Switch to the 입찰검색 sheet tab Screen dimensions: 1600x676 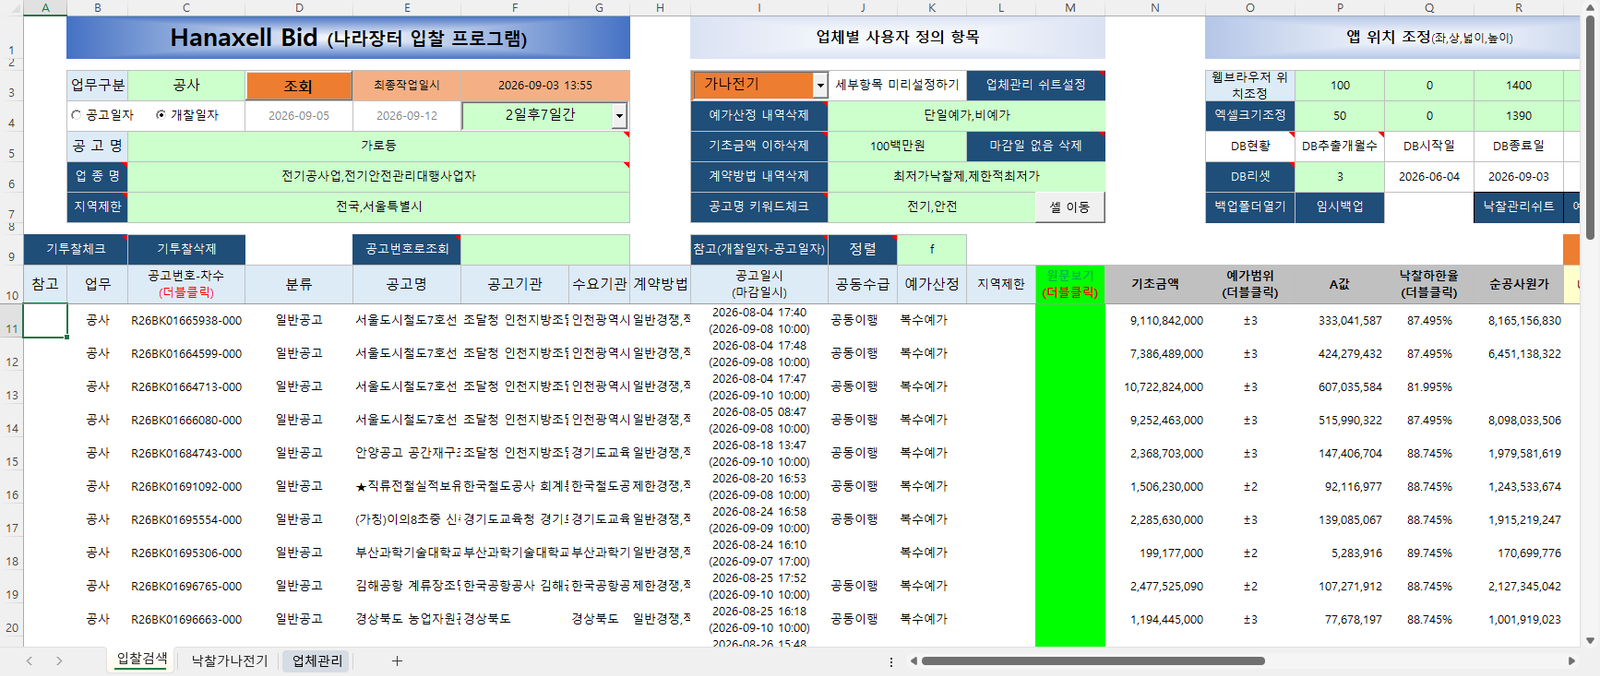pyautogui.click(x=142, y=659)
